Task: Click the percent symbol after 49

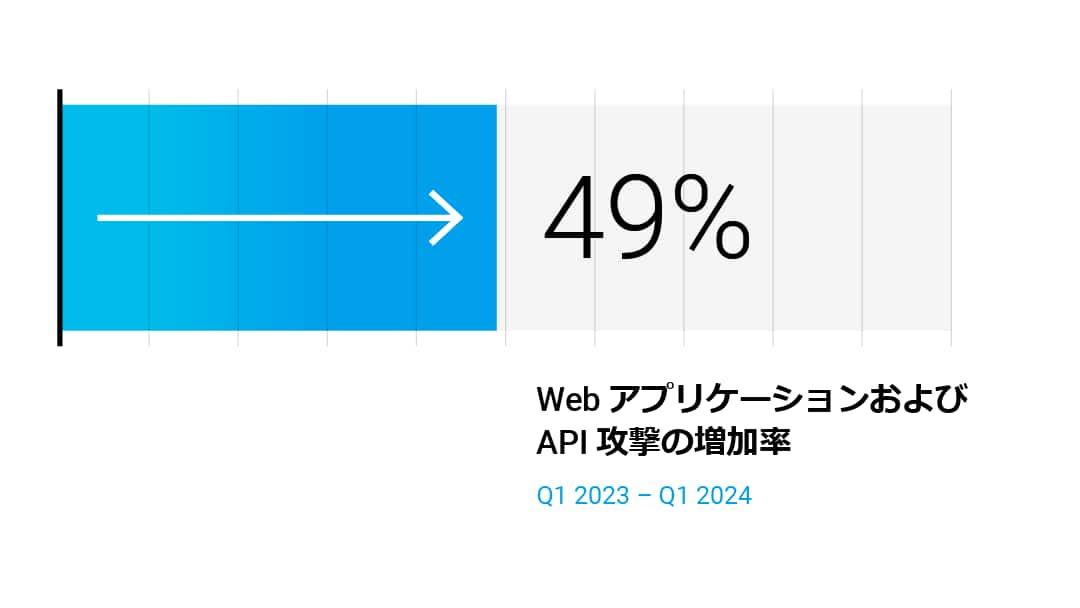Action: [711, 218]
